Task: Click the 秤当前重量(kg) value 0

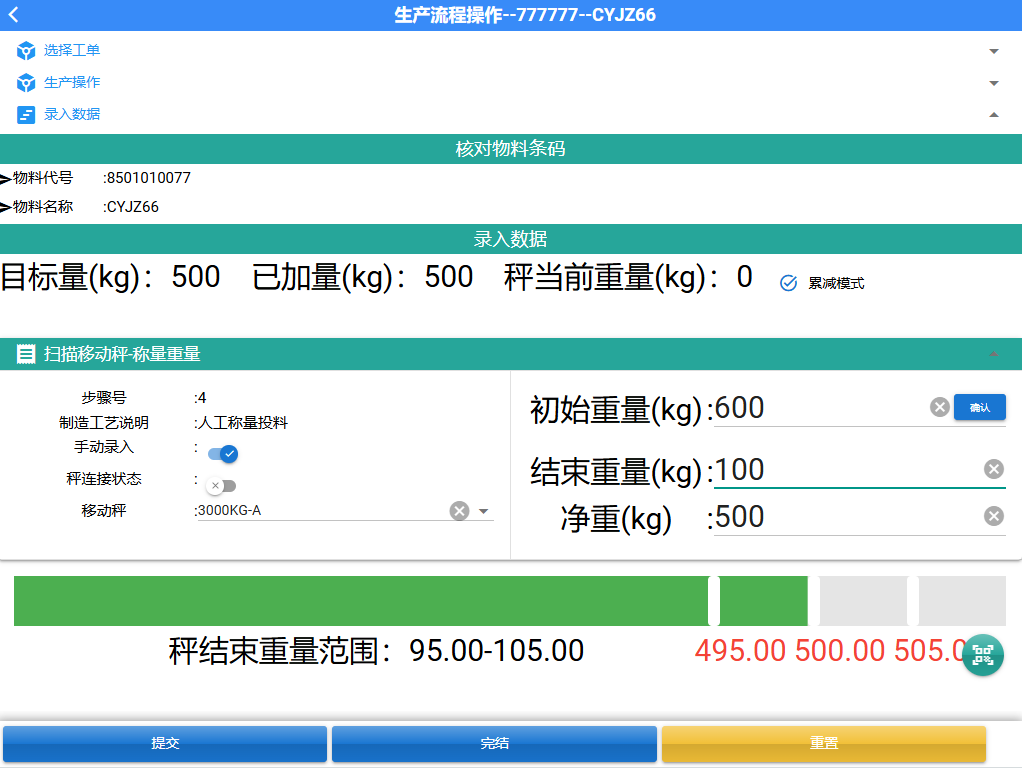Action: (x=744, y=277)
